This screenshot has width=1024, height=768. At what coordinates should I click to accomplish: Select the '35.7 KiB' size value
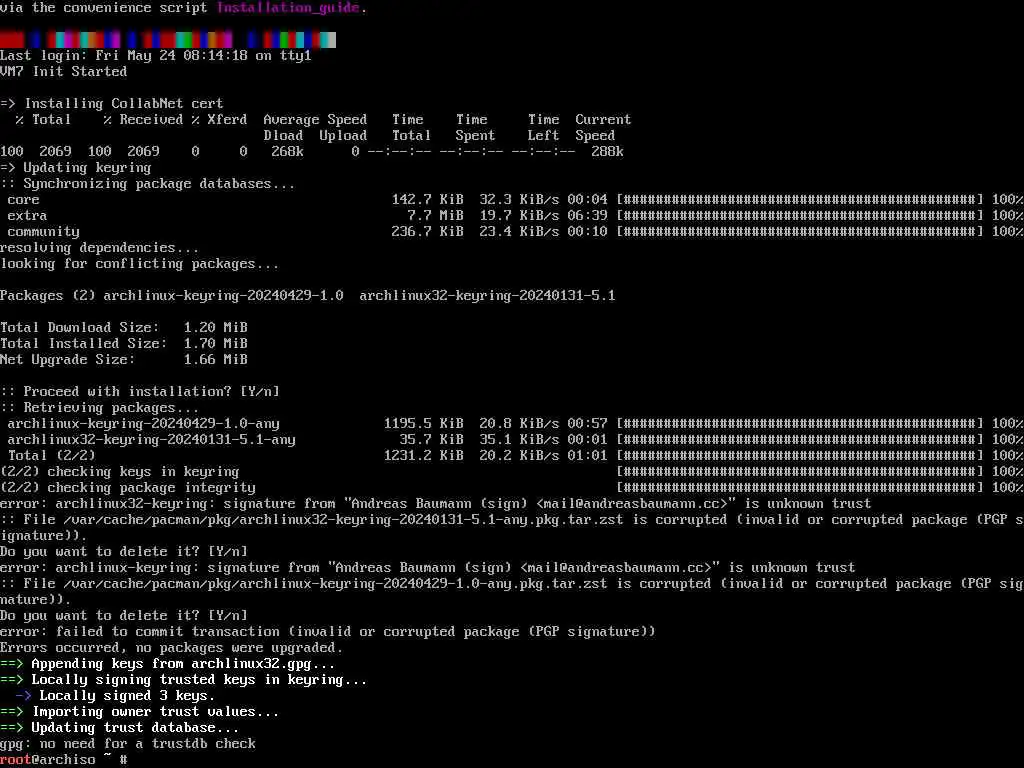[431, 440]
